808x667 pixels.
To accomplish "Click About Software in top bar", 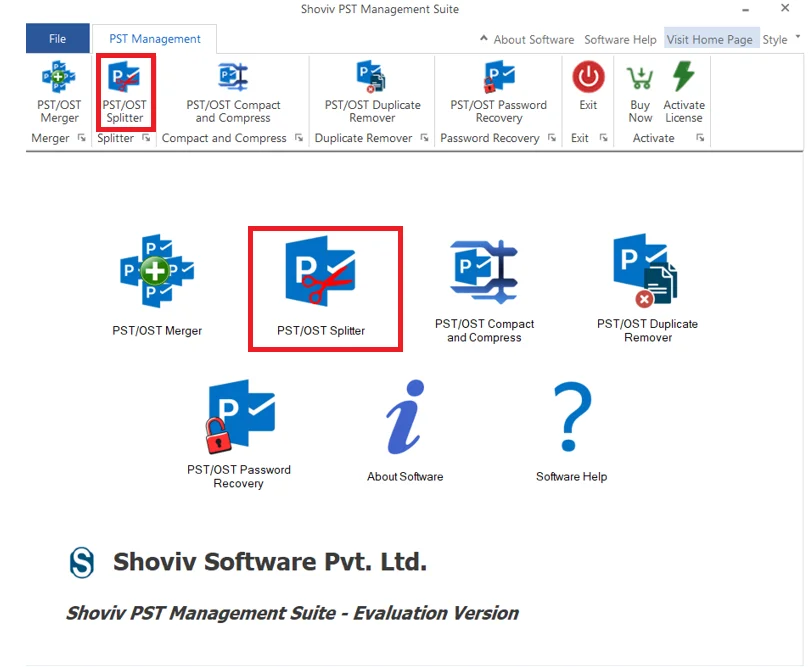I will [533, 39].
